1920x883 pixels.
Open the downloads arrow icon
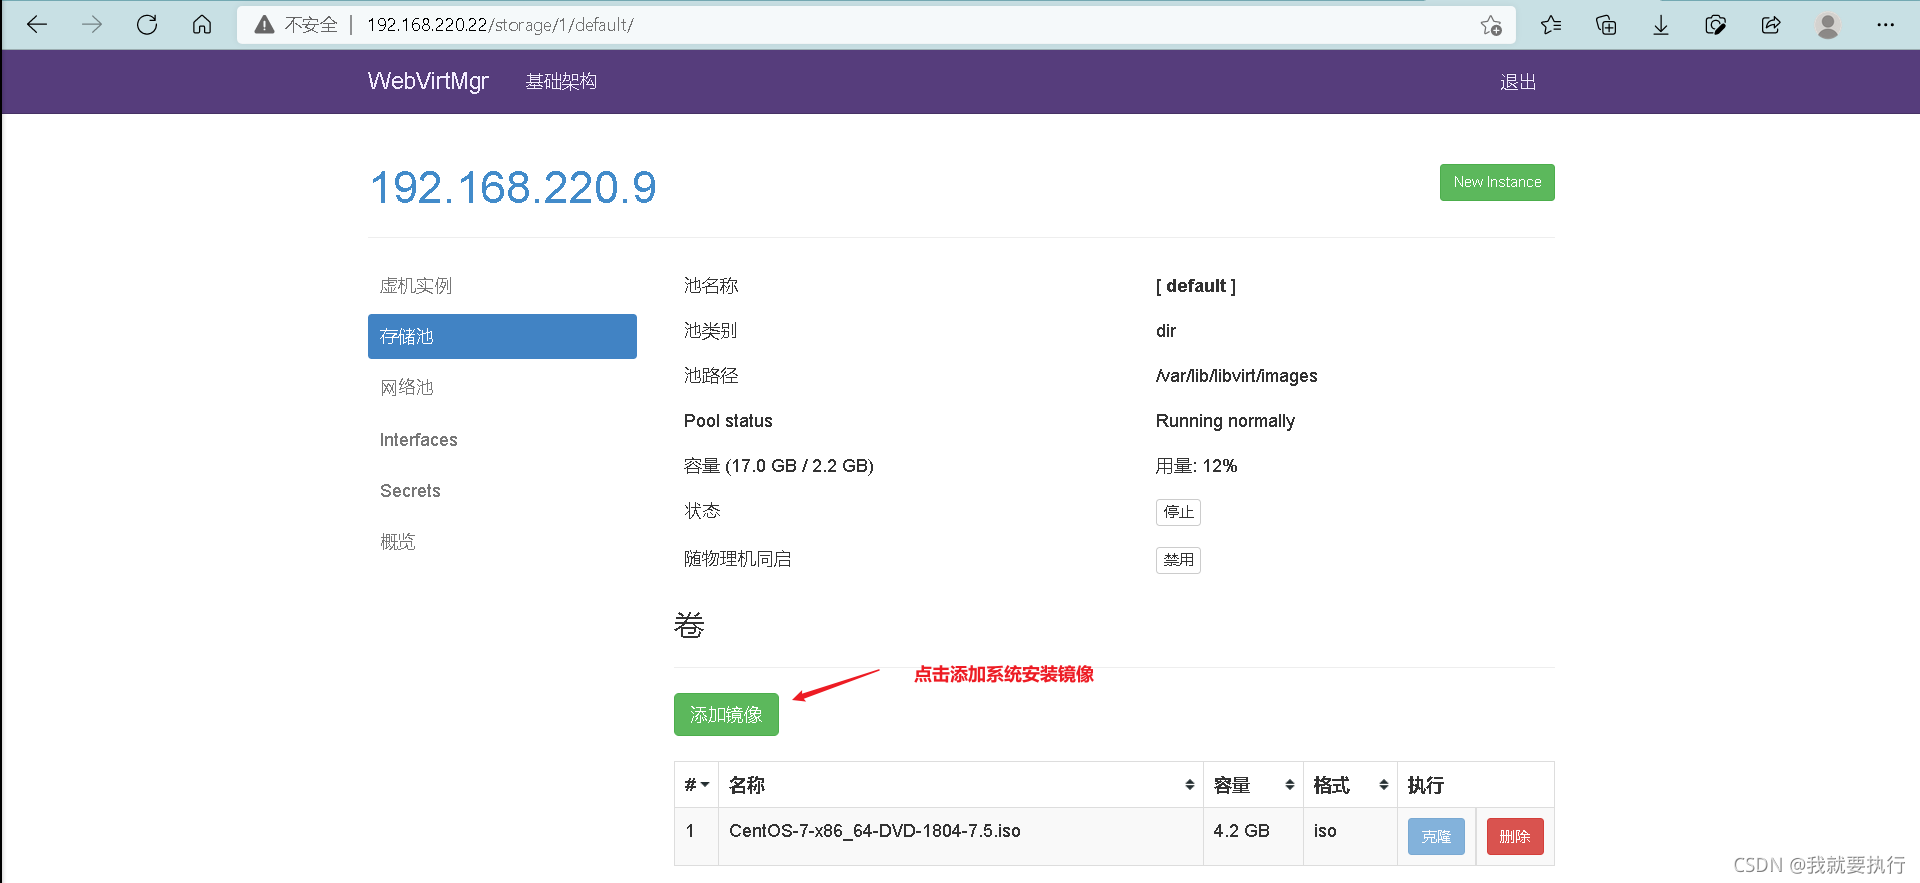1661,25
